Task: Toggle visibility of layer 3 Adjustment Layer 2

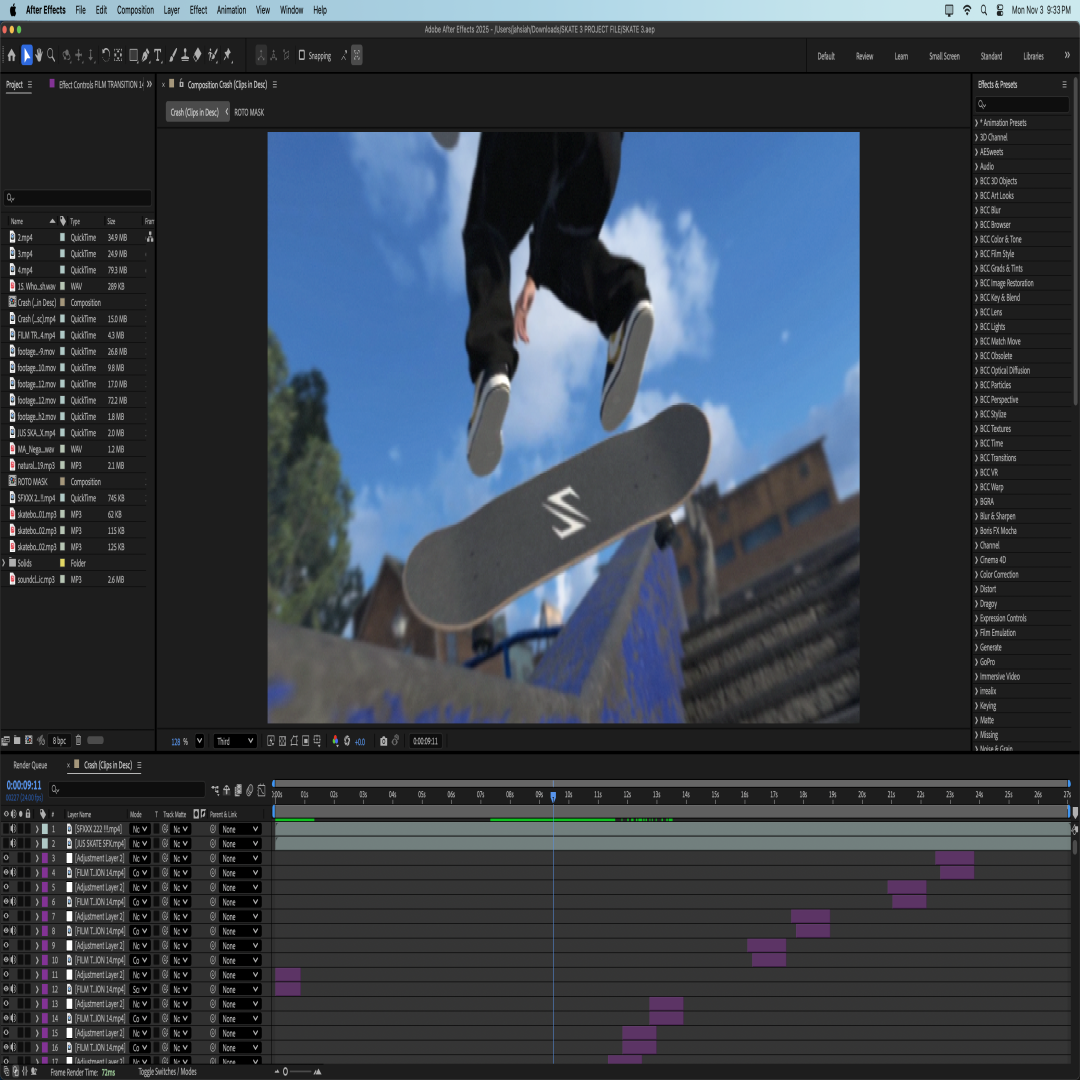Action: click(6, 858)
